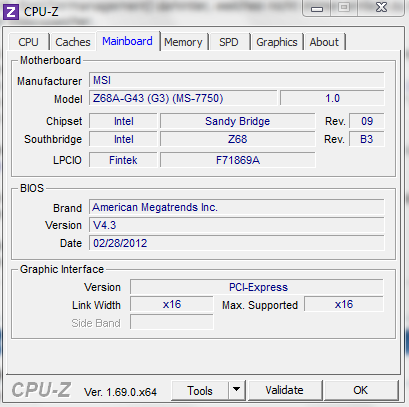The height and width of the screenshot is (407, 409).
Task: Close the CPU-Z window
Action: click(x=381, y=7)
